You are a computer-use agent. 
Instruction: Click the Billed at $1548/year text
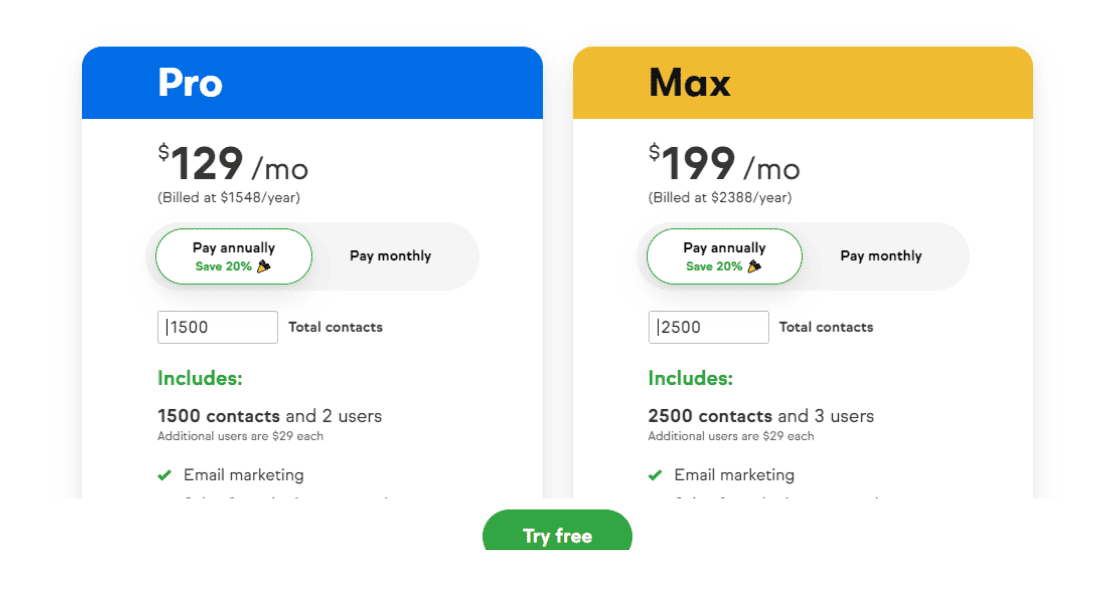[x=227, y=197]
